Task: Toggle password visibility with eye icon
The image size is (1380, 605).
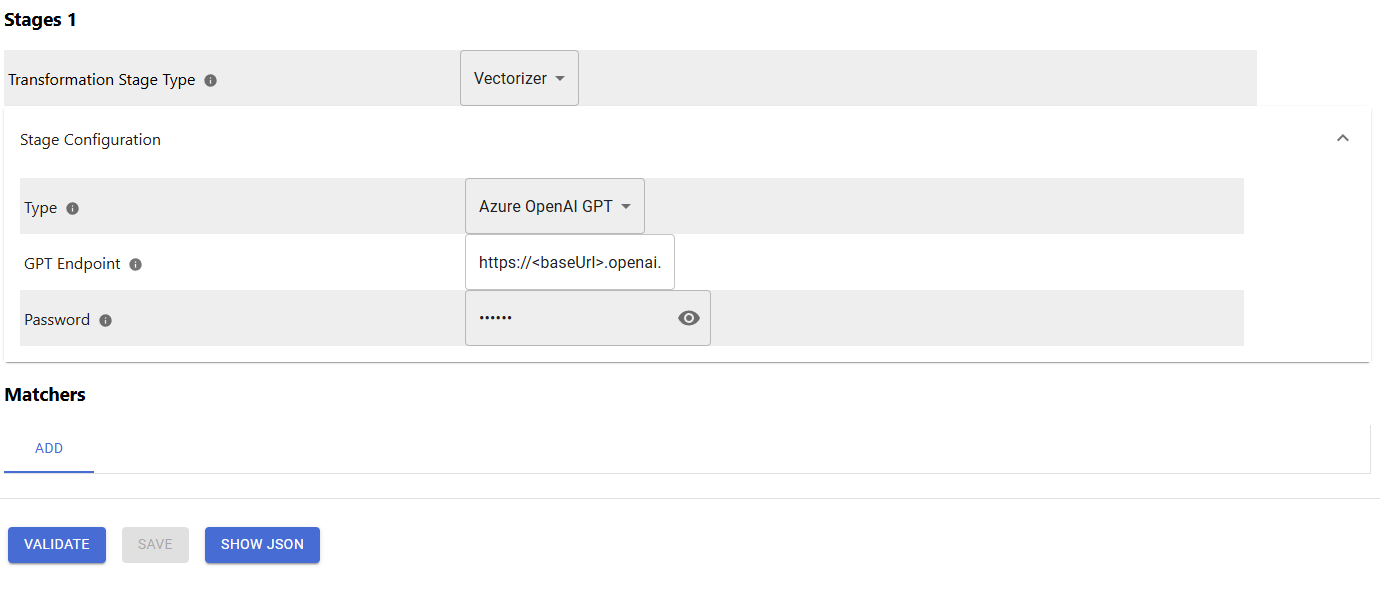Action: 689,318
